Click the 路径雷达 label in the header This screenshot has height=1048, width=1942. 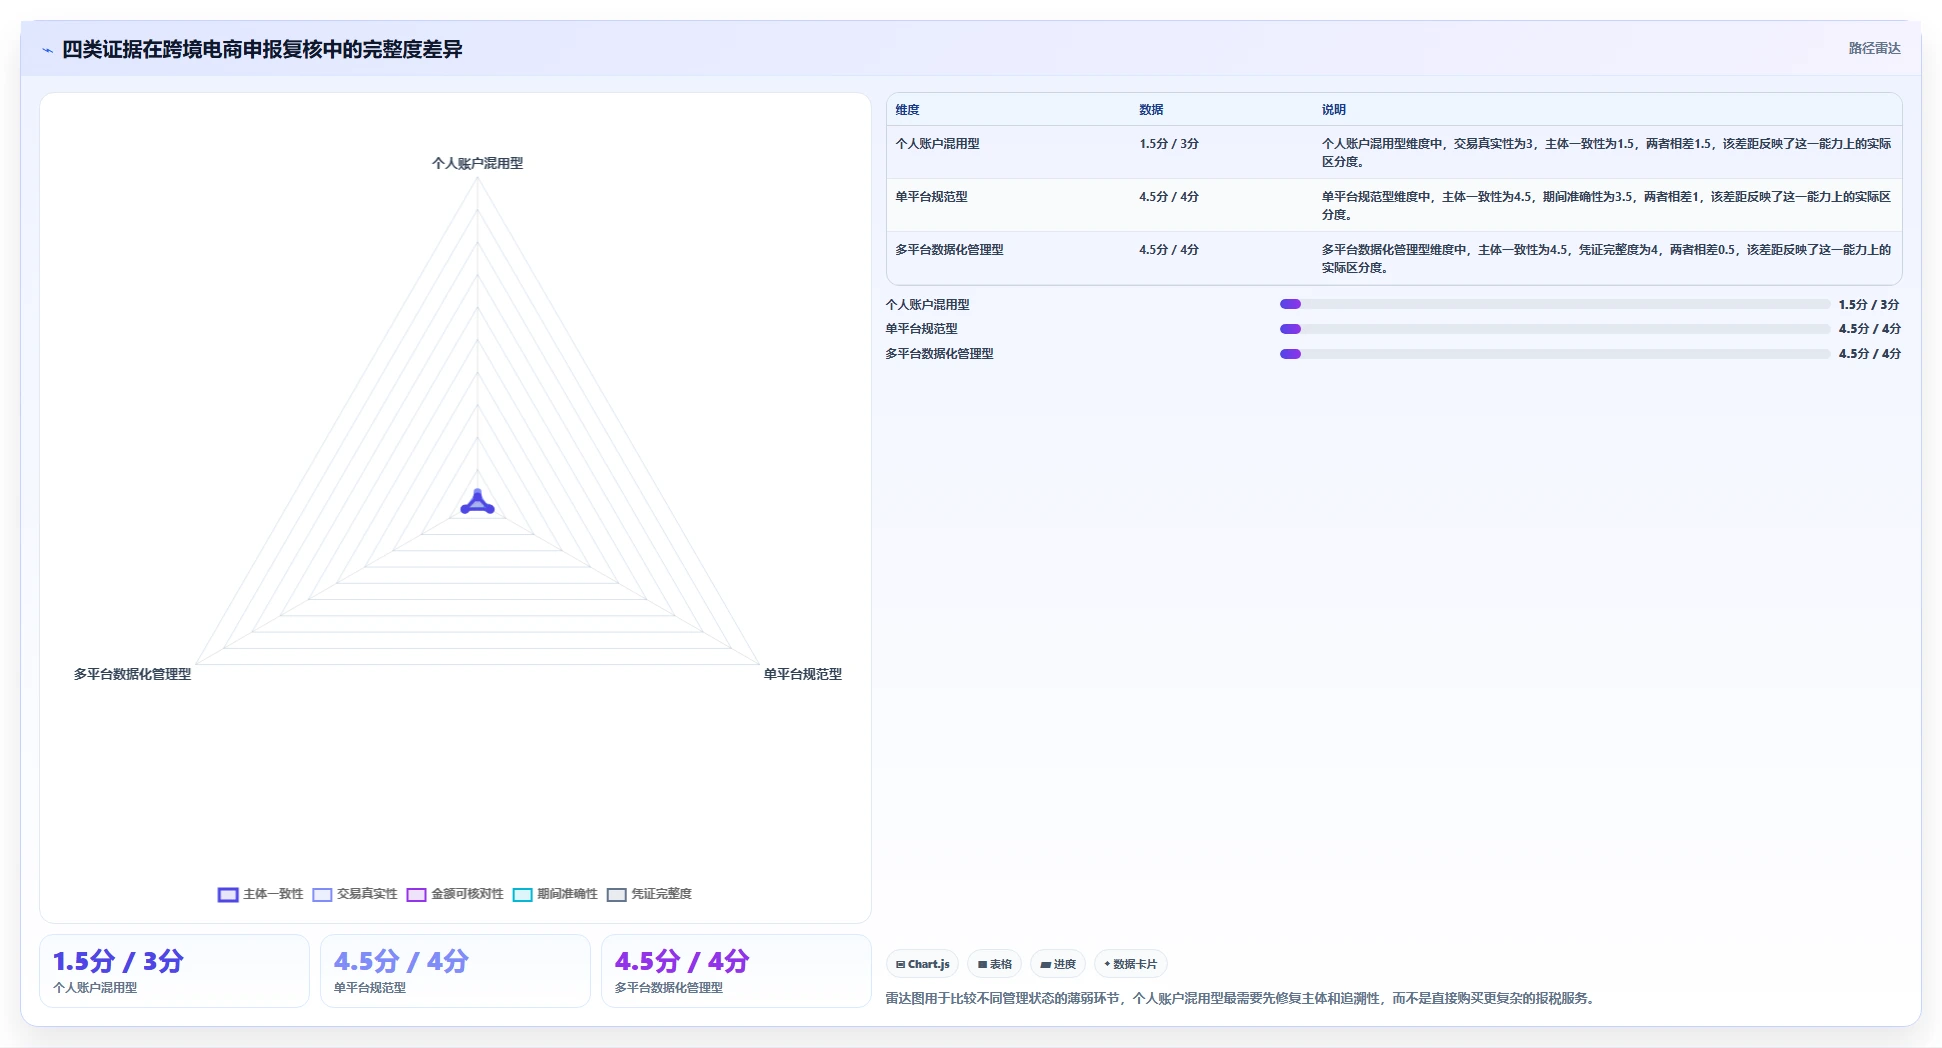1874,48
